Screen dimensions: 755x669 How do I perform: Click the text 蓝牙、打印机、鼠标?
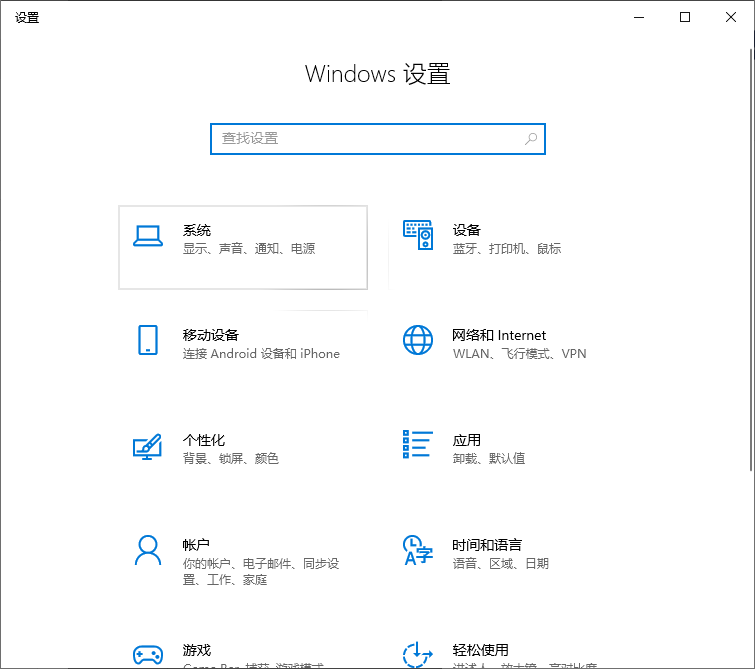507,249
